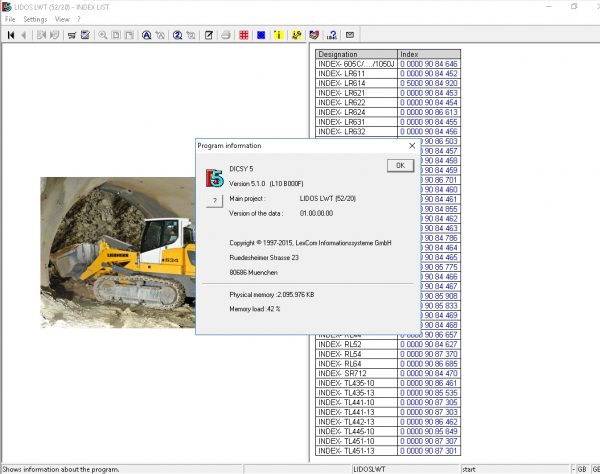Click the edit note pencil icon
Viewport: 600px width, 474px height.
[209, 35]
